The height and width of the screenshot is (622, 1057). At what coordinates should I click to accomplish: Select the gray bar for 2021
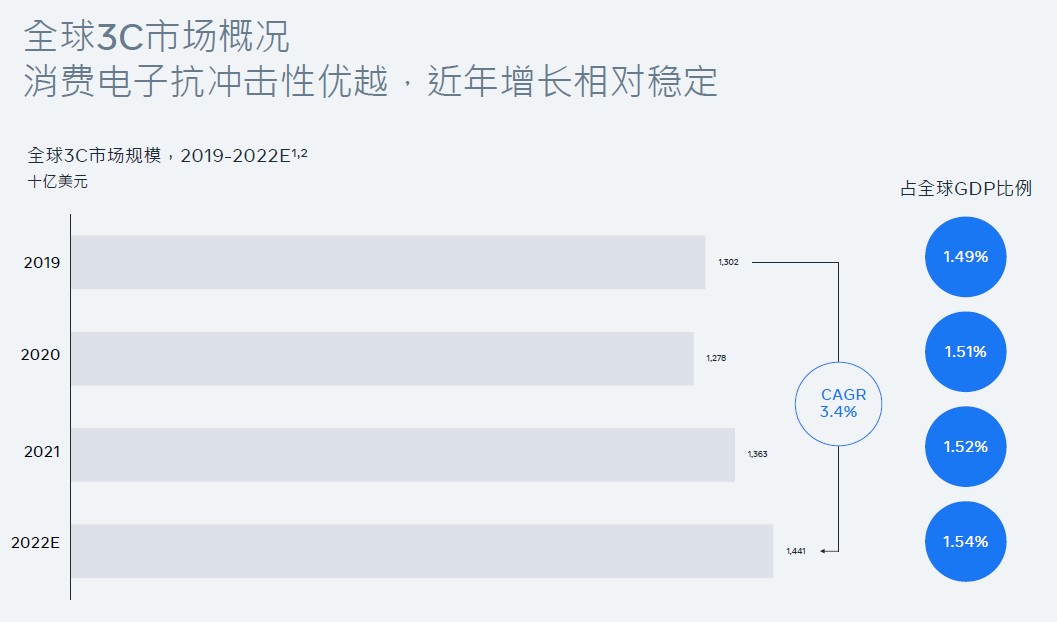[402, 455]
